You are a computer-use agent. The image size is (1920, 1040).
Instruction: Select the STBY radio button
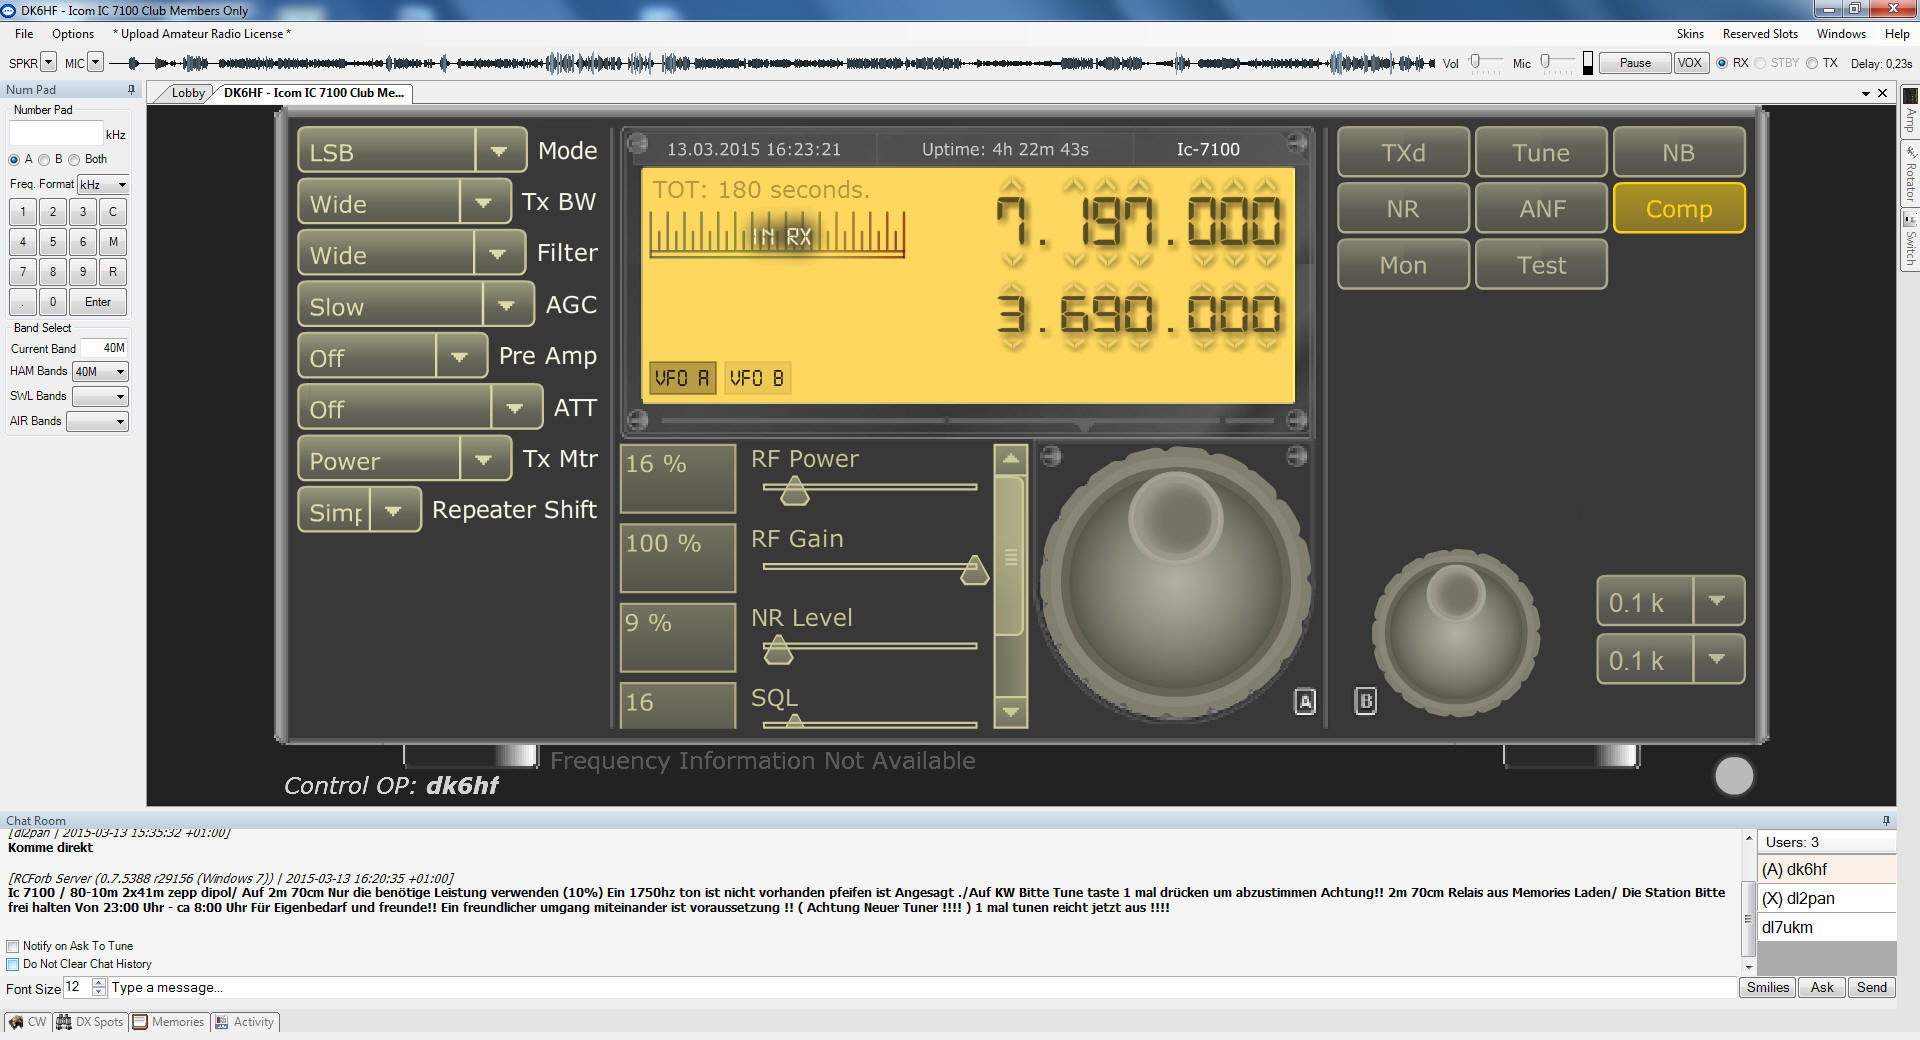(x=1760, y=63)
